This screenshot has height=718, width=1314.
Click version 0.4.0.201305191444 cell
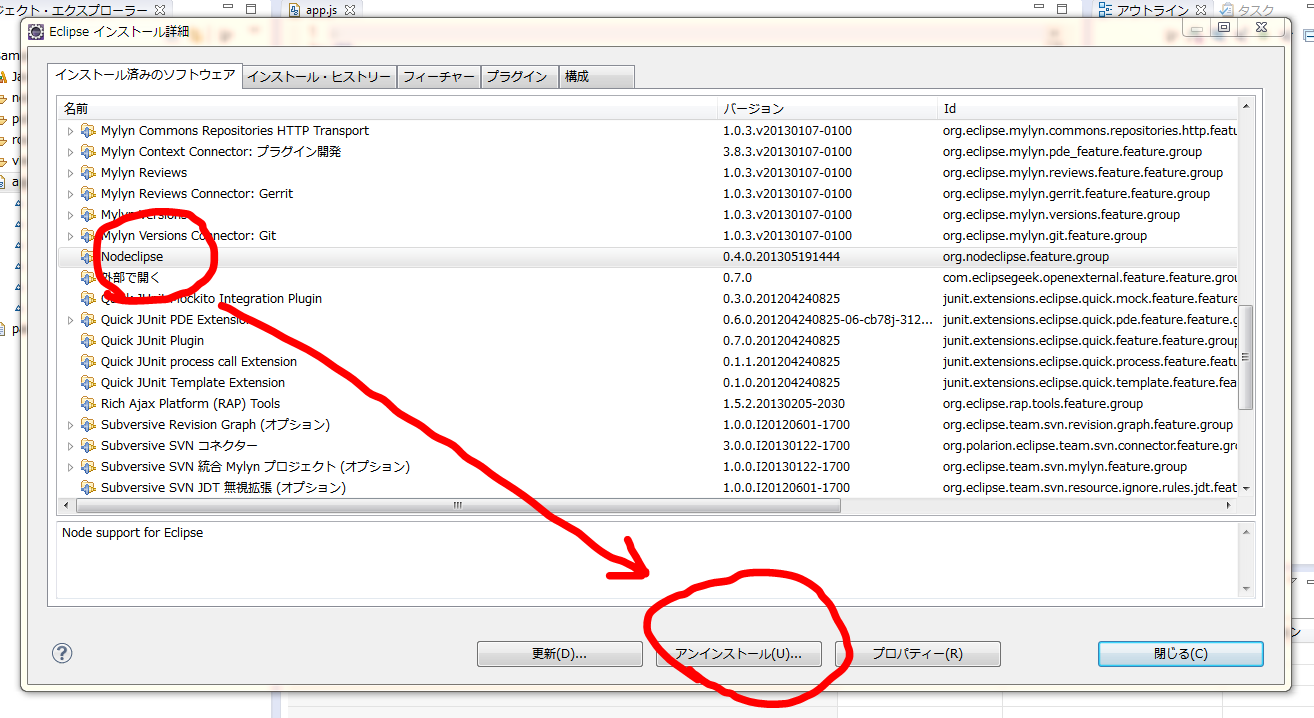(x=781, y=257)
